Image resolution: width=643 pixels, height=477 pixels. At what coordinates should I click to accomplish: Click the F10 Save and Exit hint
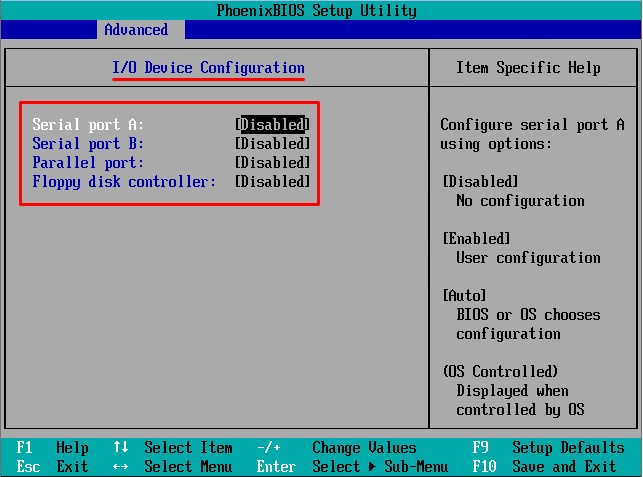click(x=544, y=467)
